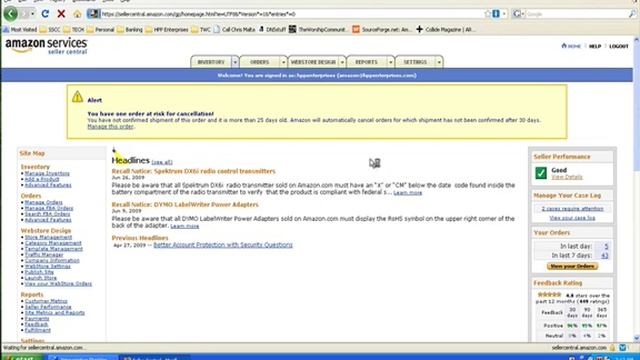The image size is (640, 360).
Task: Open the Orders tab
Action: click(260, 62)
